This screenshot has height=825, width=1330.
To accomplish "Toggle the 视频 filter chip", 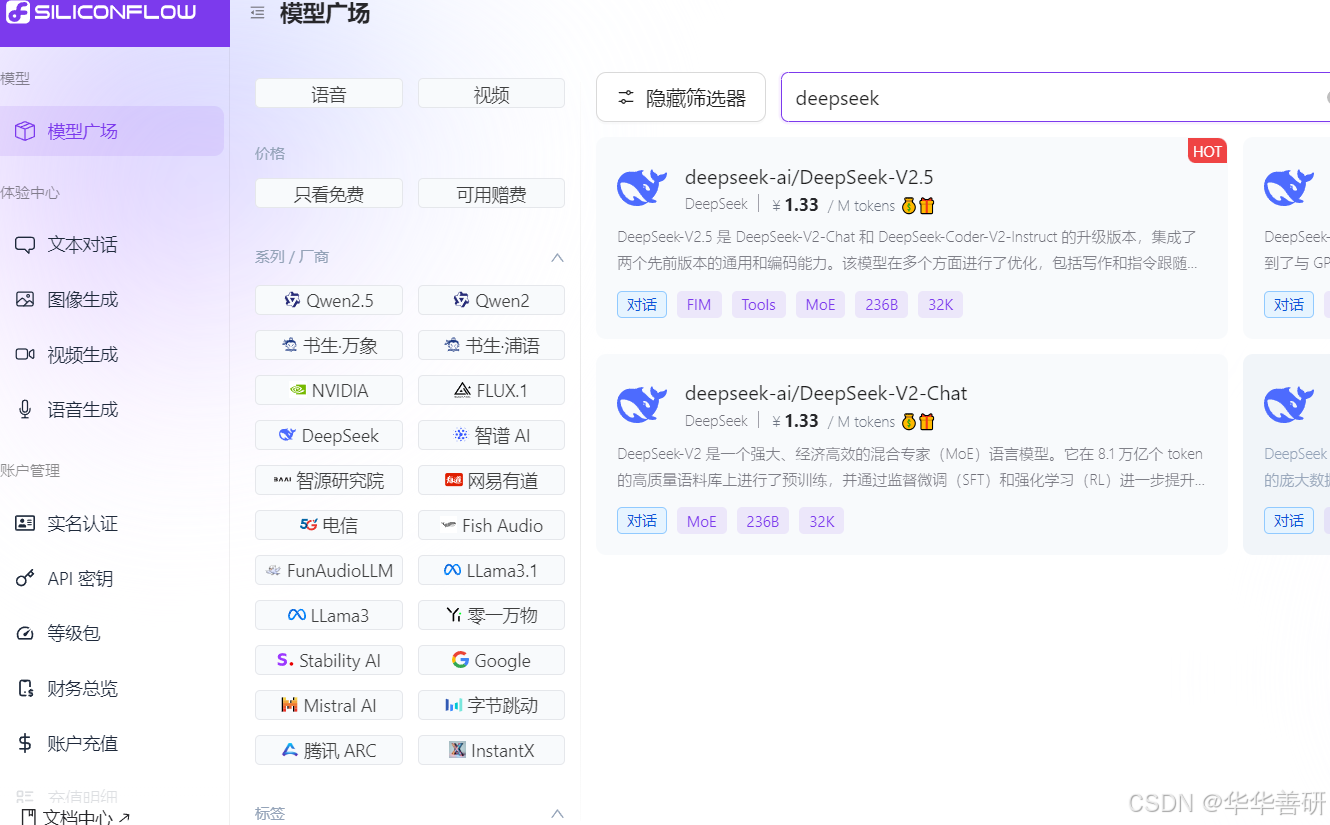I will point(491,94).
